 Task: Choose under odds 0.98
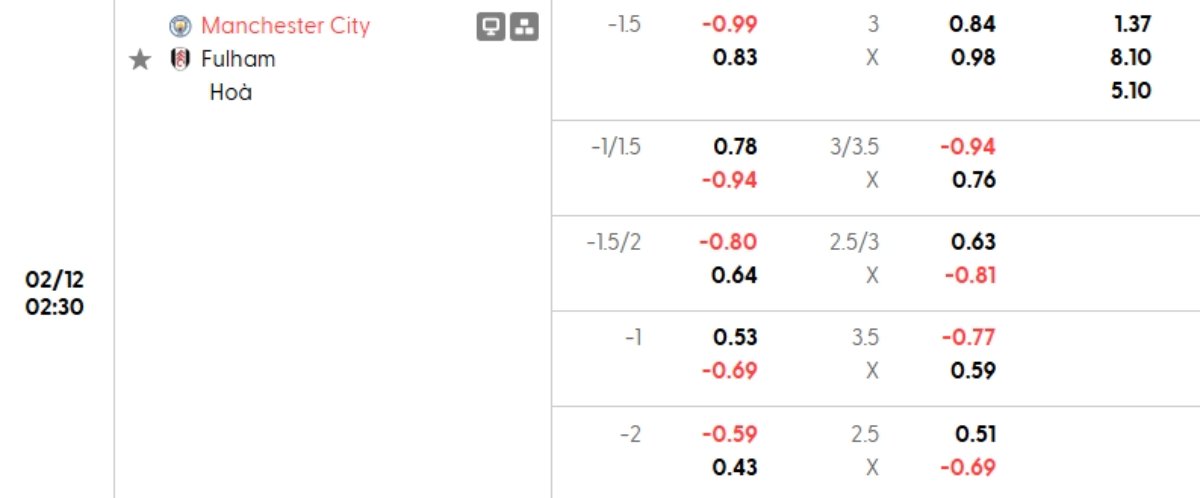(x=973, y=57)
